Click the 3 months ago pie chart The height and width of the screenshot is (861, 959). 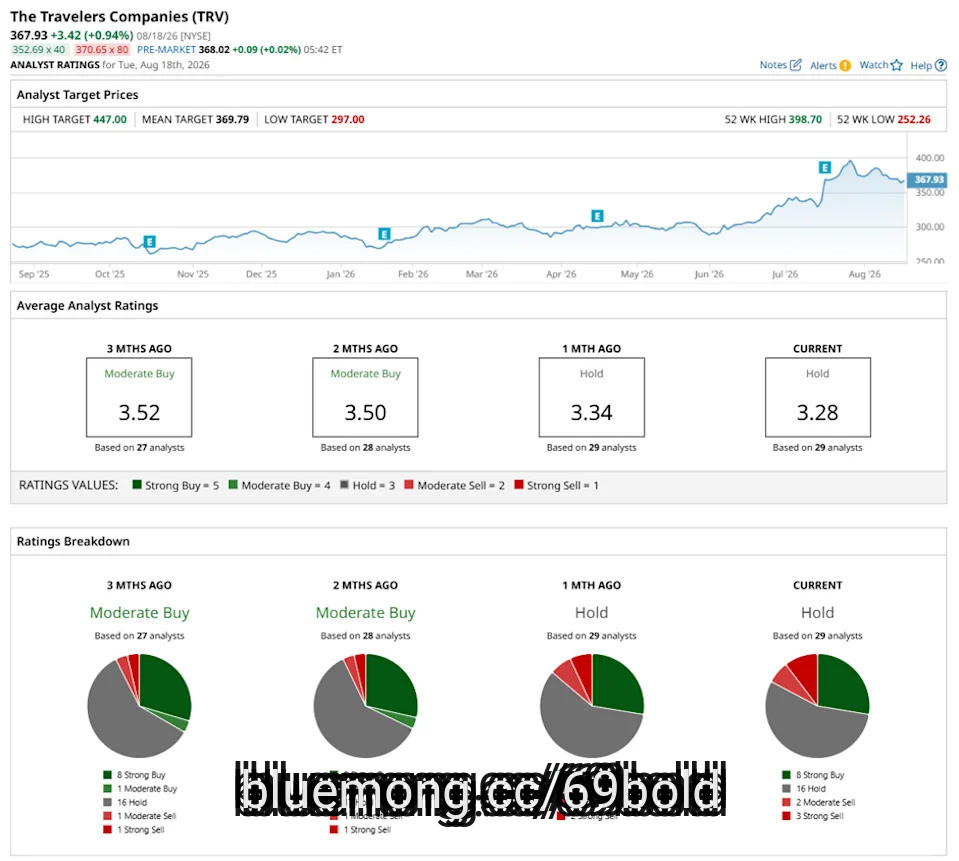tap(139, 705)
